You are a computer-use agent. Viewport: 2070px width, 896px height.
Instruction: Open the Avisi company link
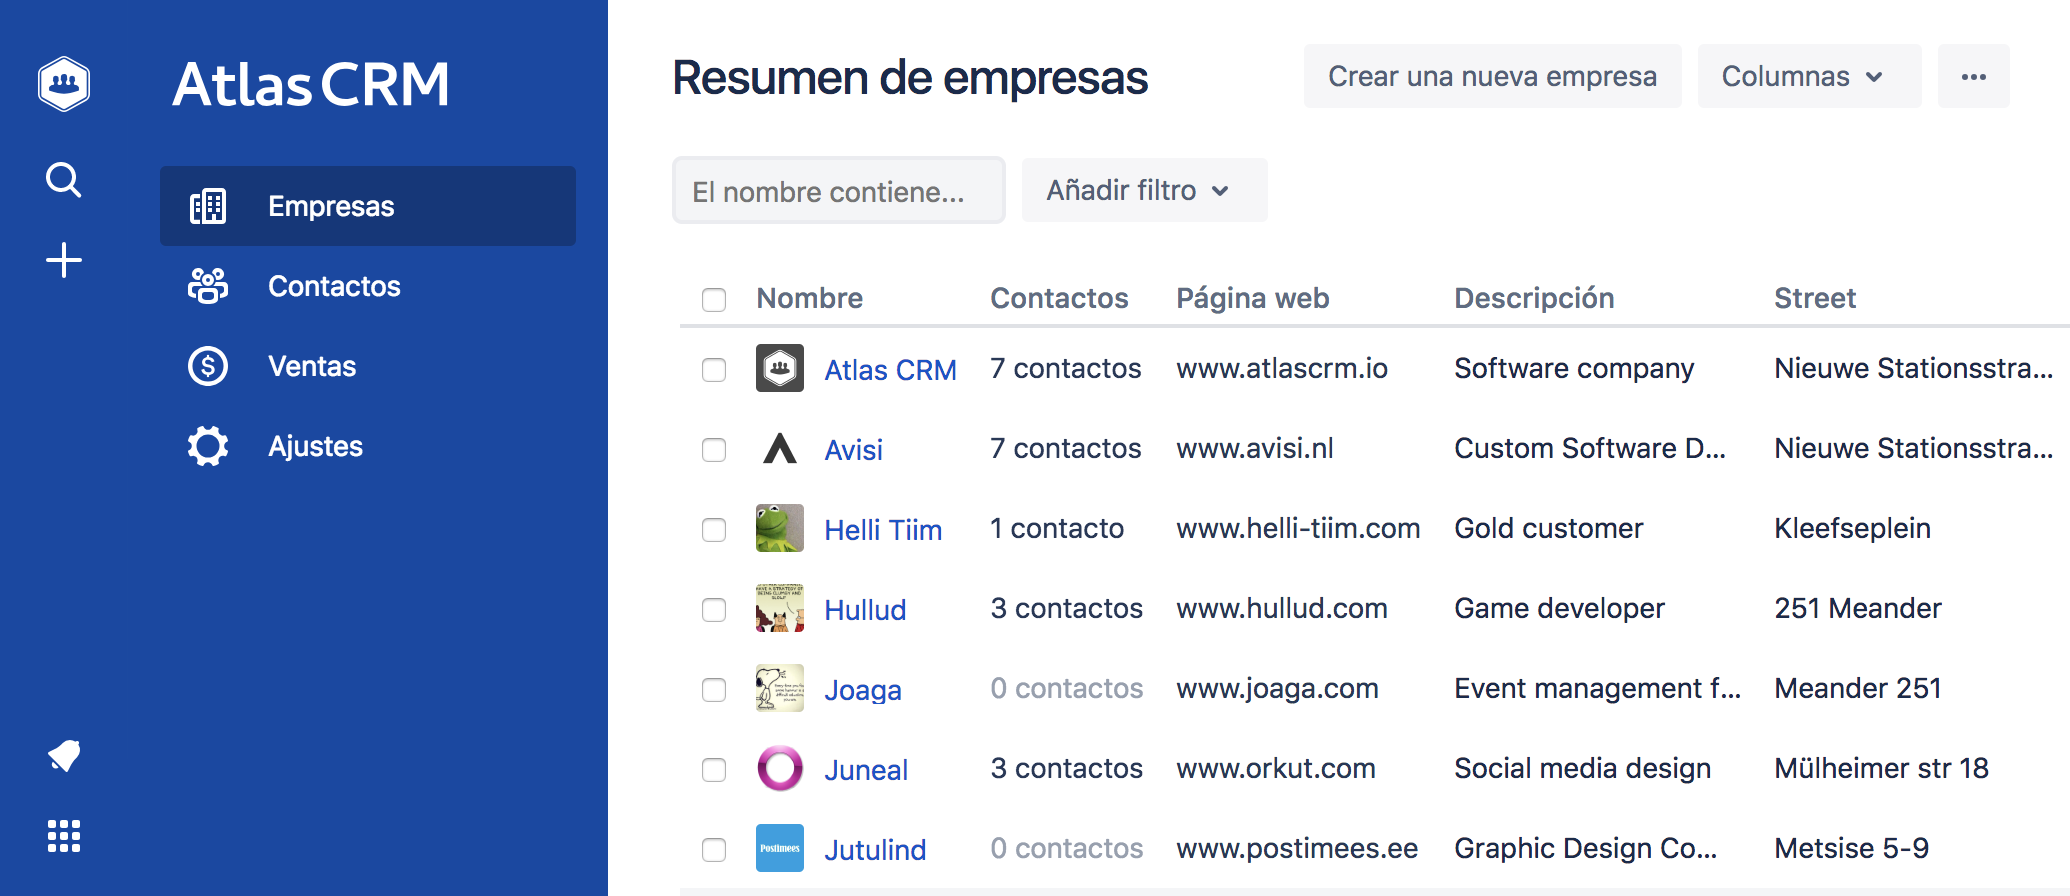coord(853,450)
